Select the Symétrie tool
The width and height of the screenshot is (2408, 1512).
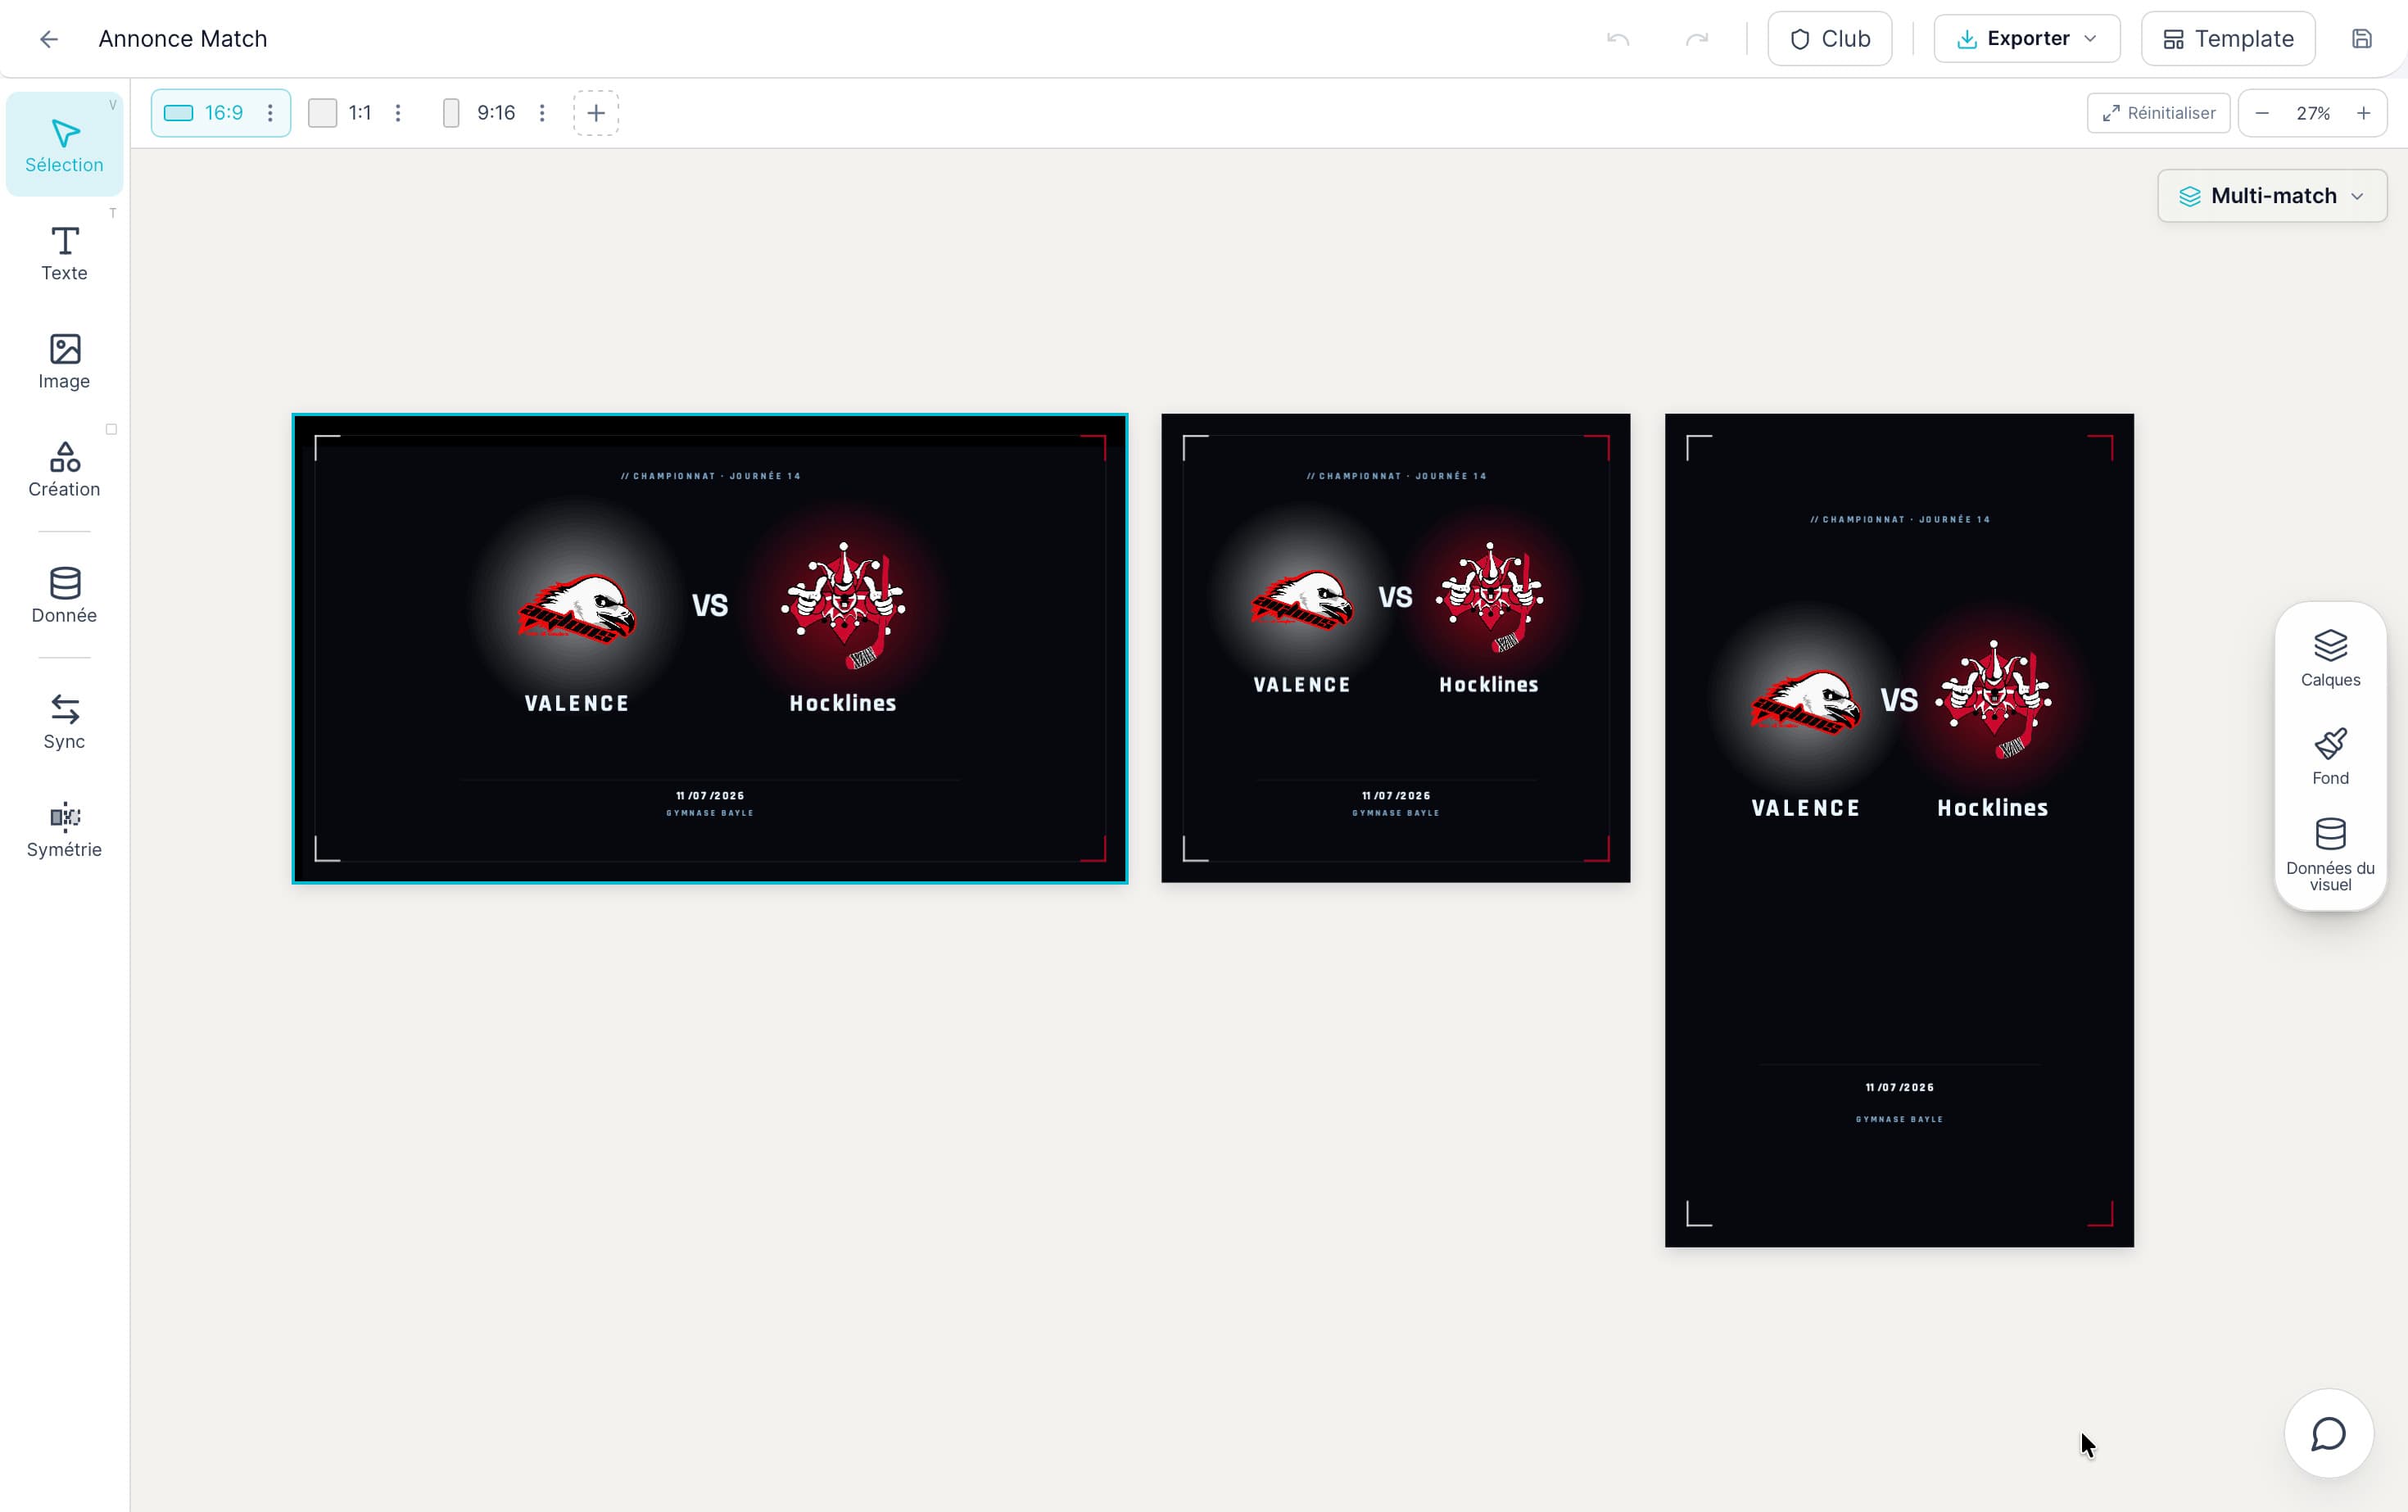[x=64, y=829]
